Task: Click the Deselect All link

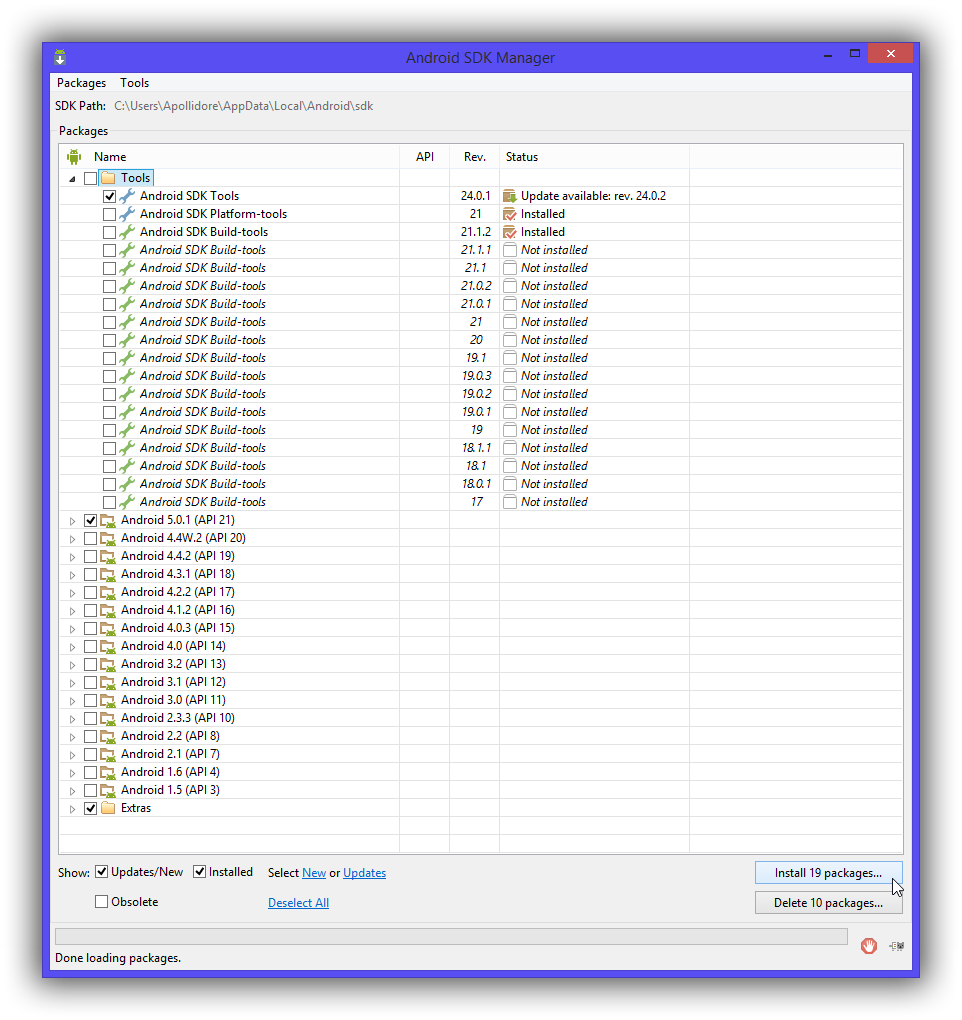Action: [299, 903]
